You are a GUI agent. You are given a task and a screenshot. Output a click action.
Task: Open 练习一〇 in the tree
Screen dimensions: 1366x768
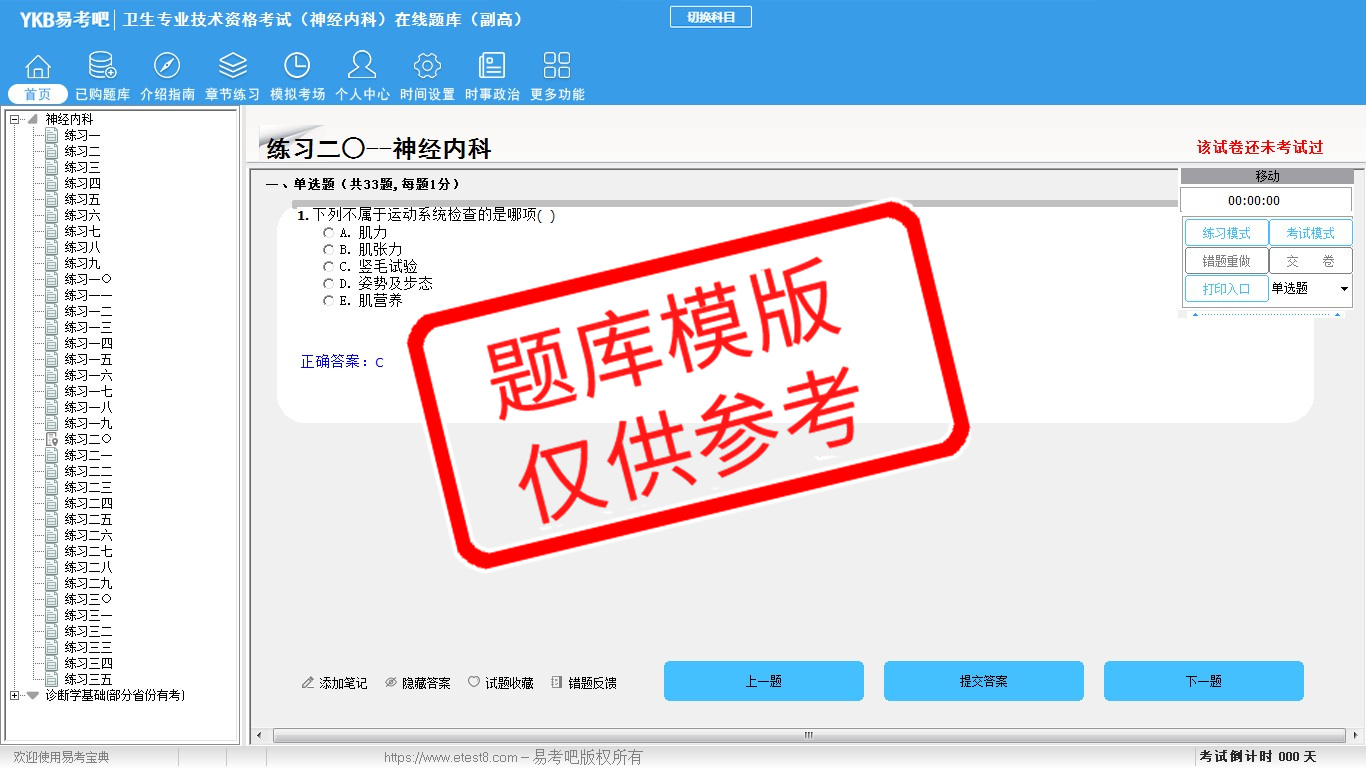[89, 279]
